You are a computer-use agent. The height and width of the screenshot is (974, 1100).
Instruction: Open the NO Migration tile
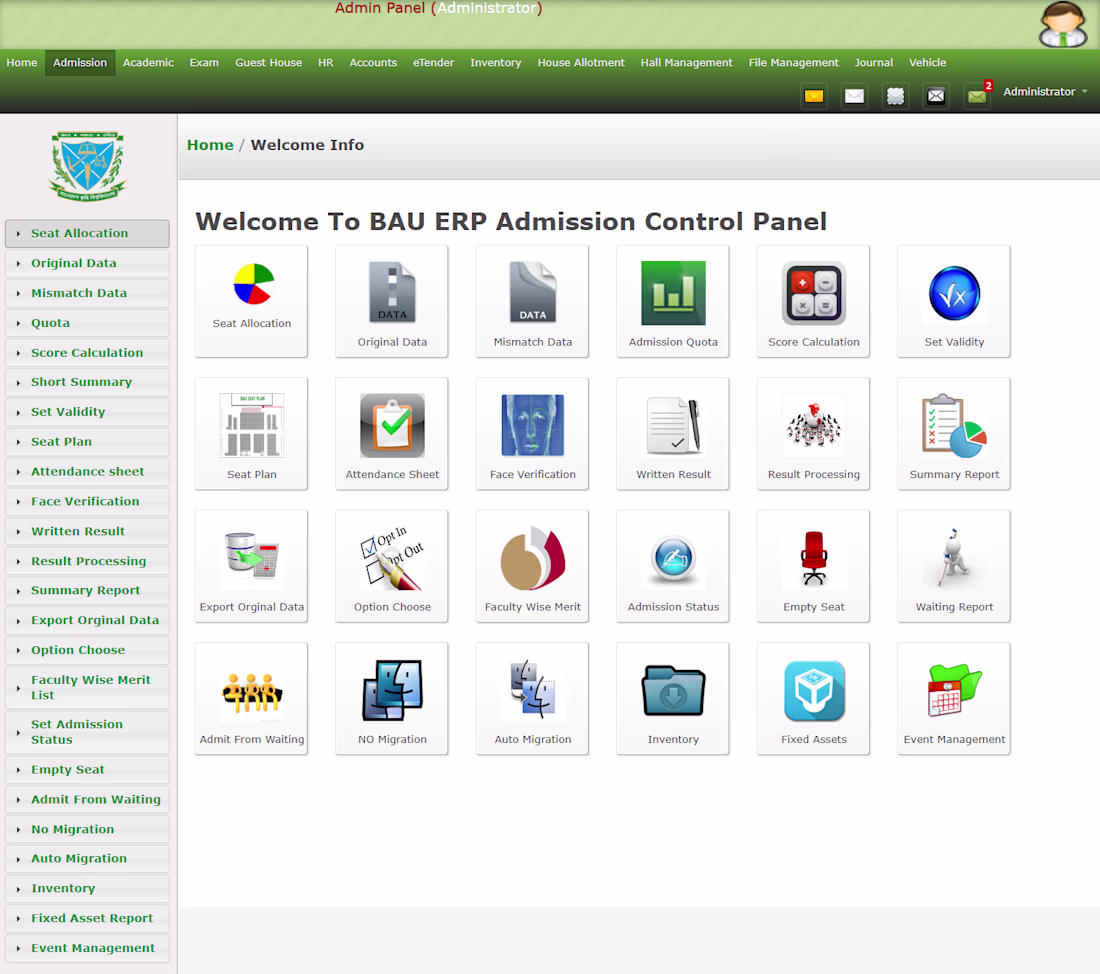(391, 699)
